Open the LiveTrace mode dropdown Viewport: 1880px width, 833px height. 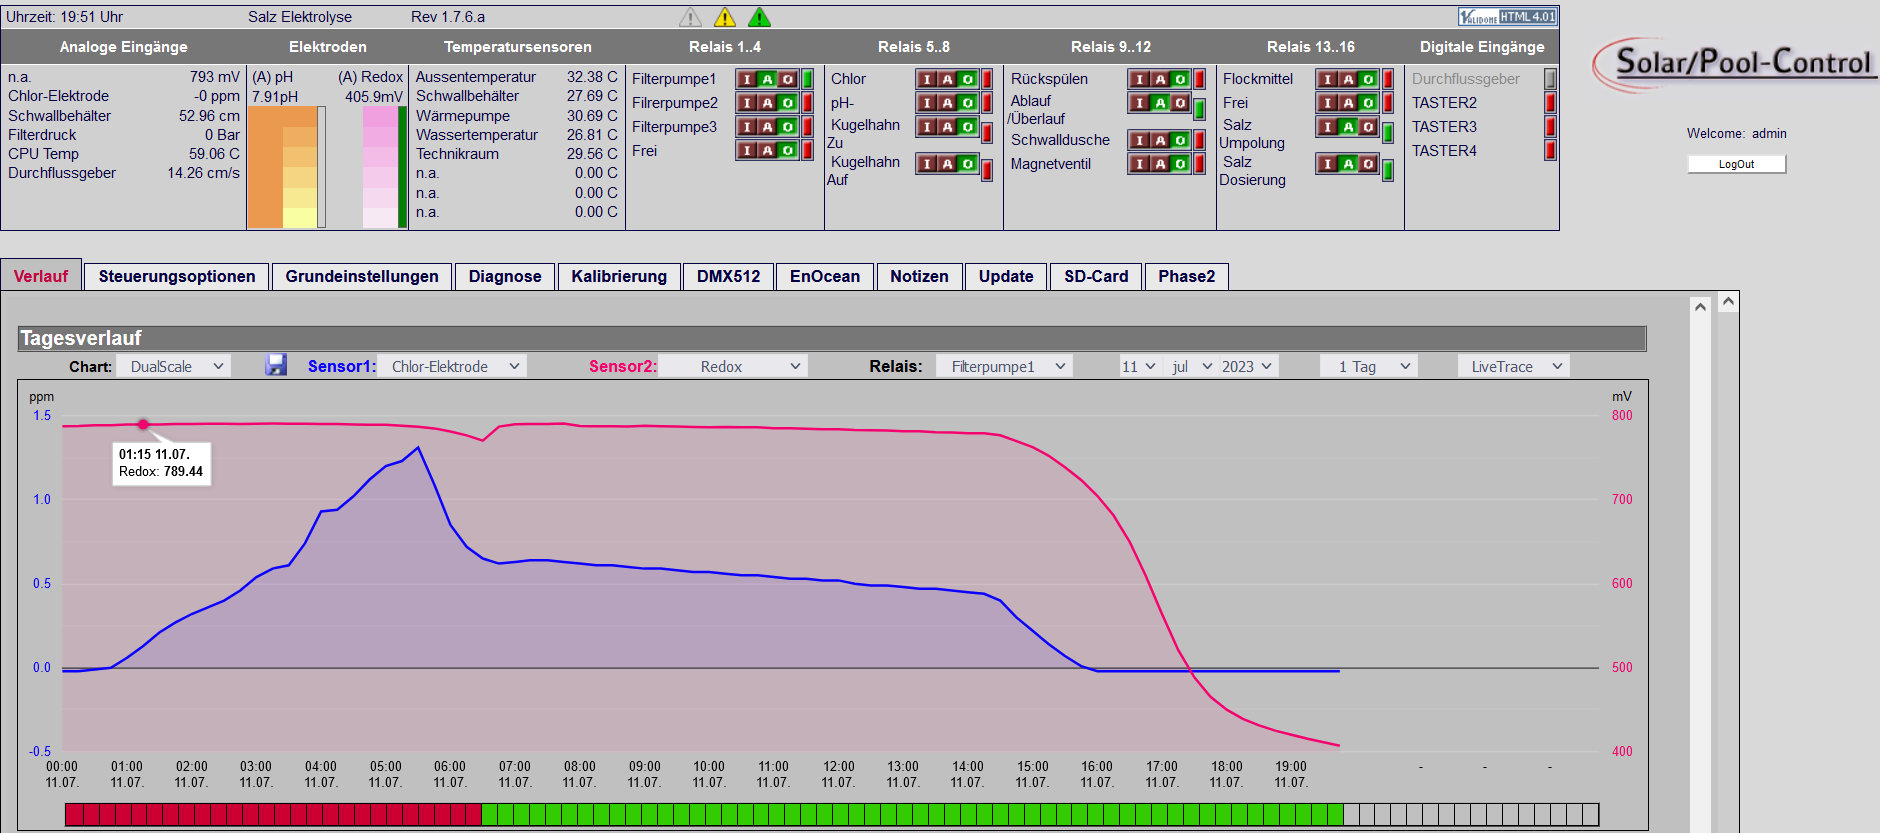click(1514, 367)
